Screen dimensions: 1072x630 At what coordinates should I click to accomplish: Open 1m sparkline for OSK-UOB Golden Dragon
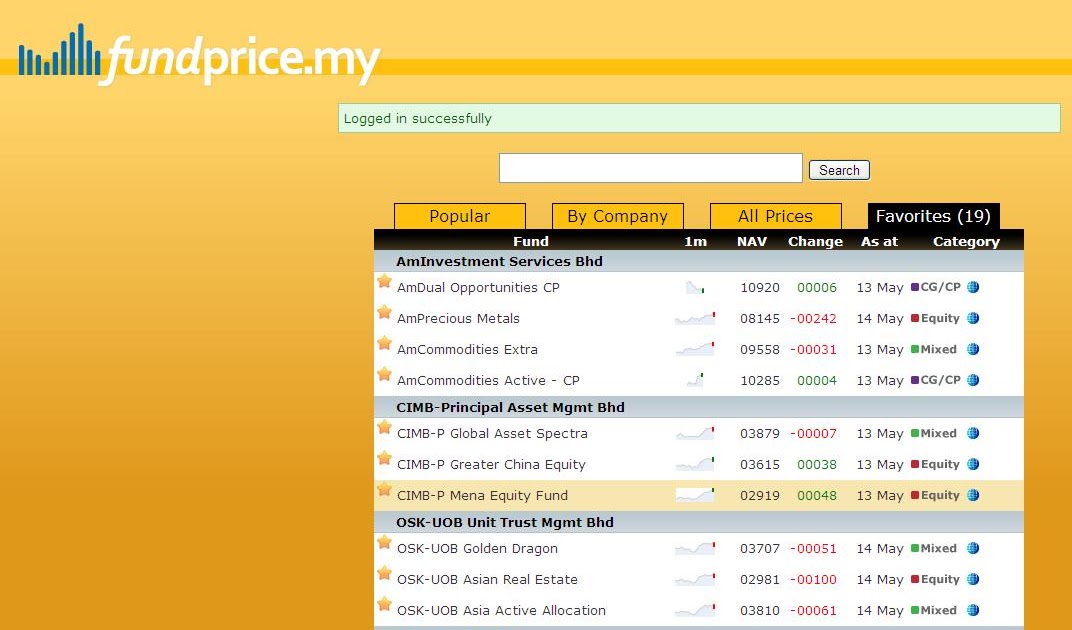[695, 548]
